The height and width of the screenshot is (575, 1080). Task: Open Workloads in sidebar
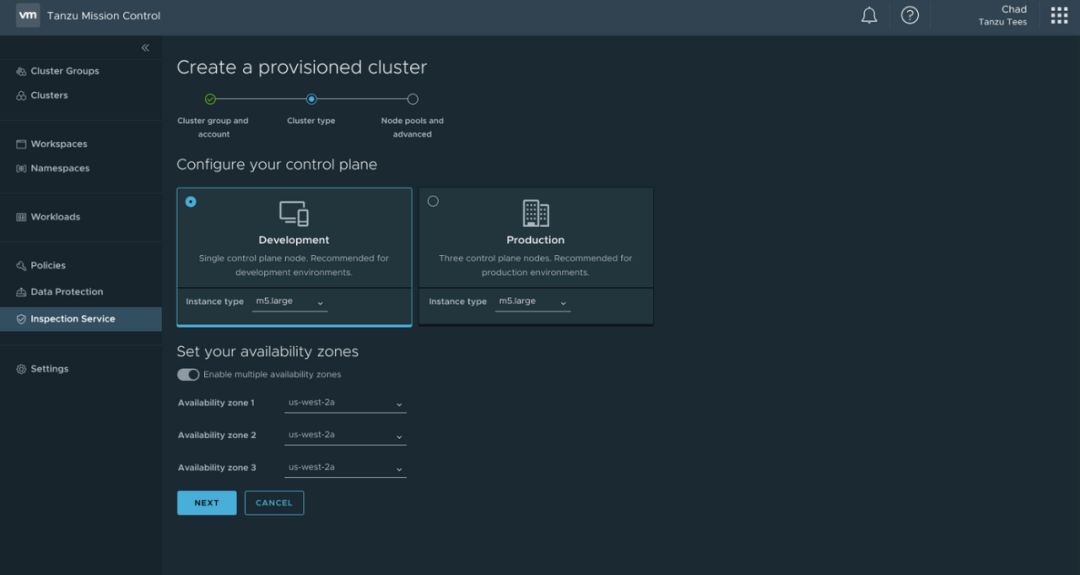pos(55,217)
